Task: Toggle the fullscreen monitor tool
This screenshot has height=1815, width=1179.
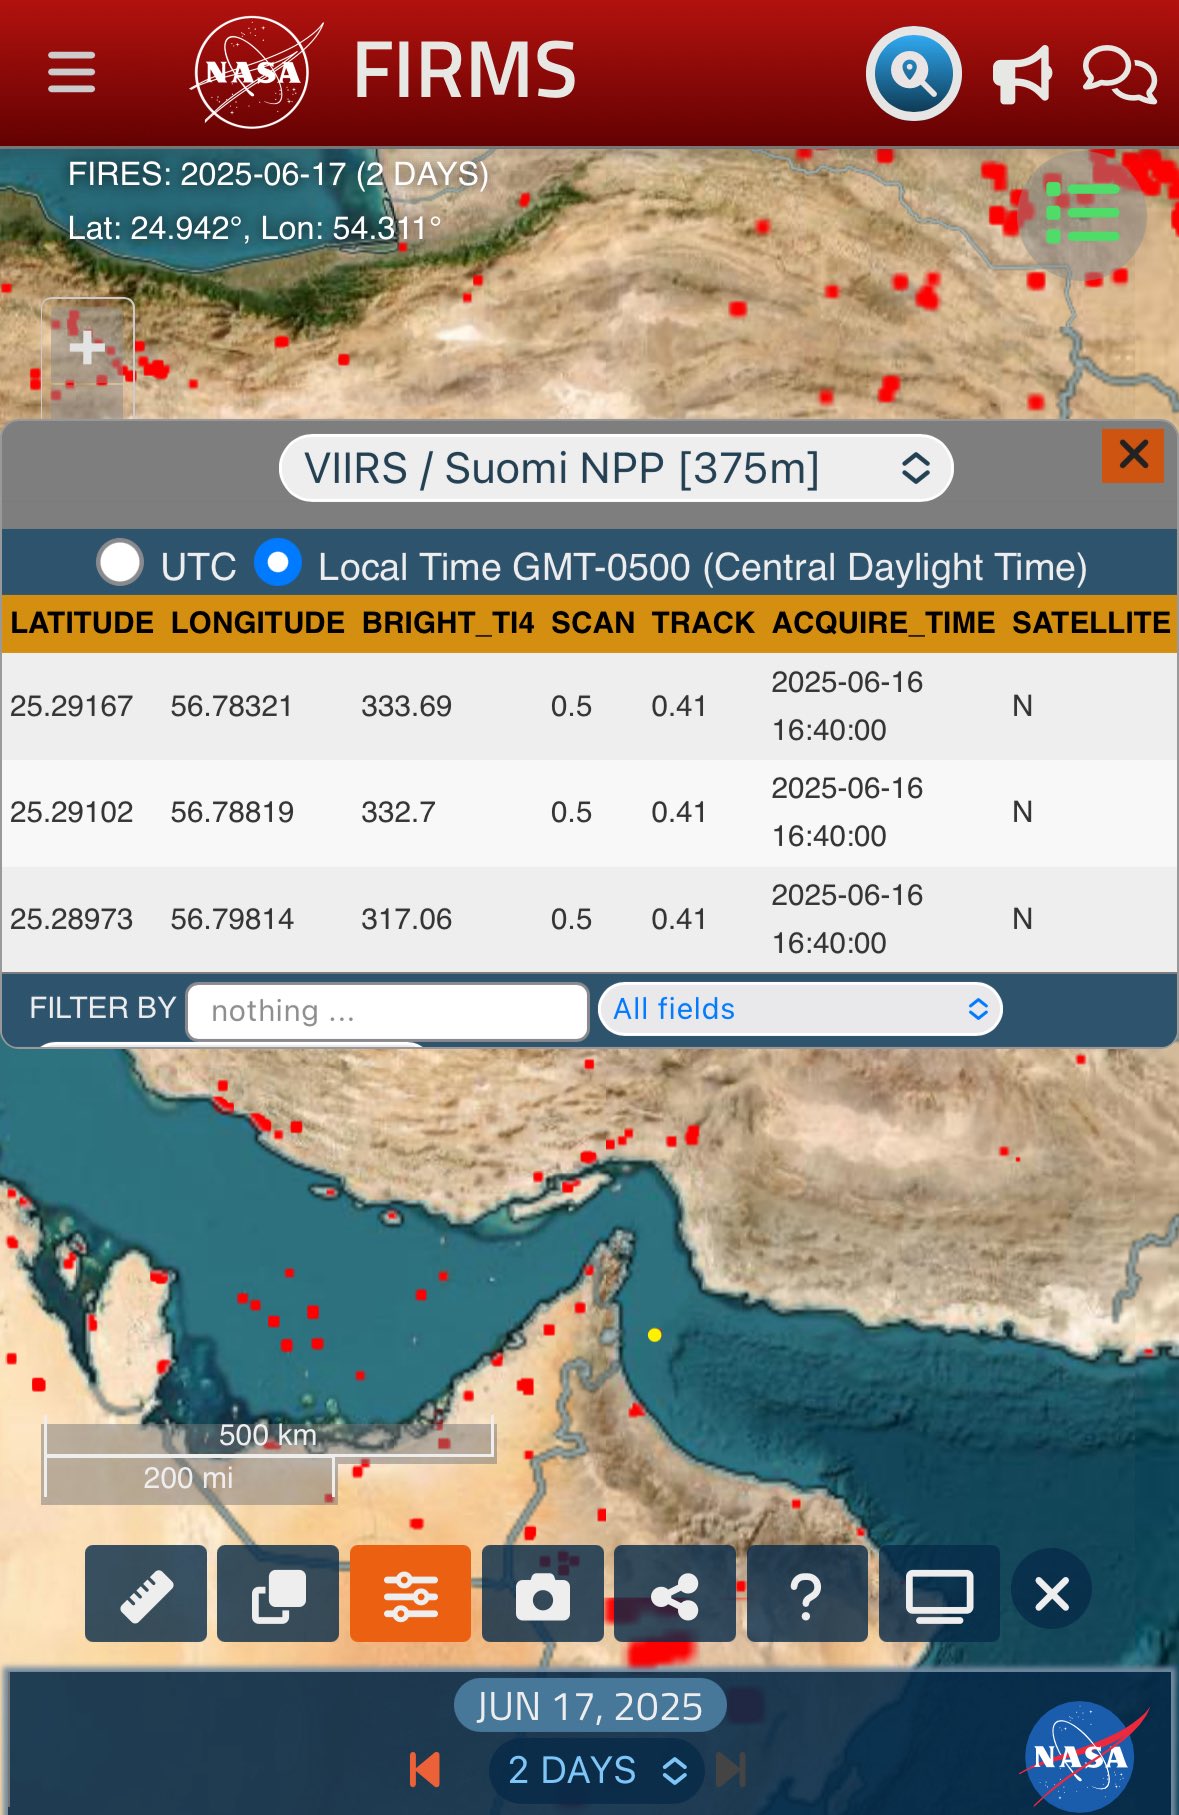Action: 939,1593
